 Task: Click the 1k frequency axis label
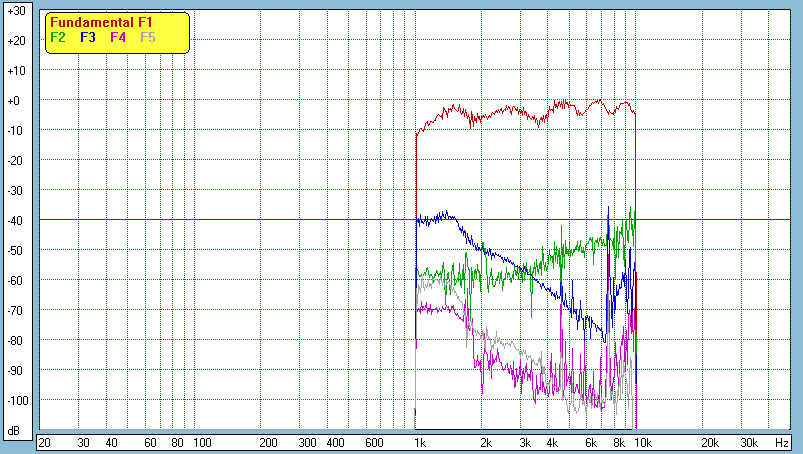click(x=420, y=442)
